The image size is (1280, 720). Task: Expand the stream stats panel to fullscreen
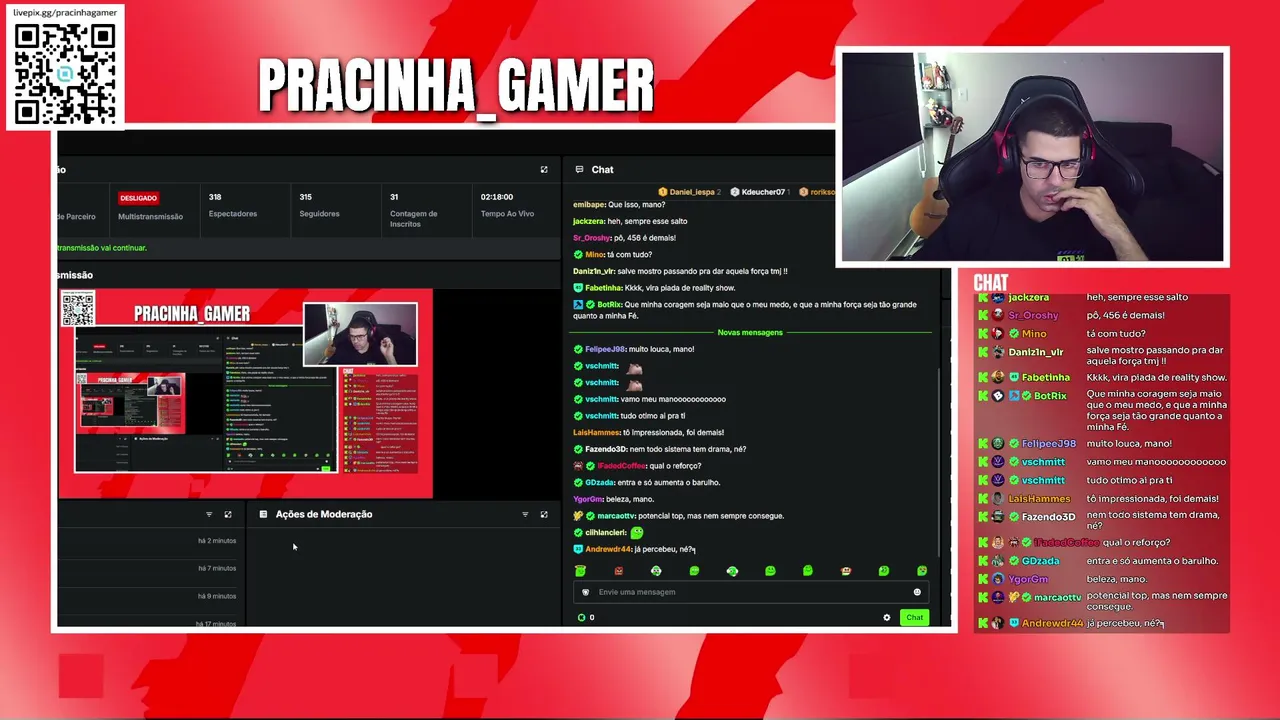(x=544, y=170)
